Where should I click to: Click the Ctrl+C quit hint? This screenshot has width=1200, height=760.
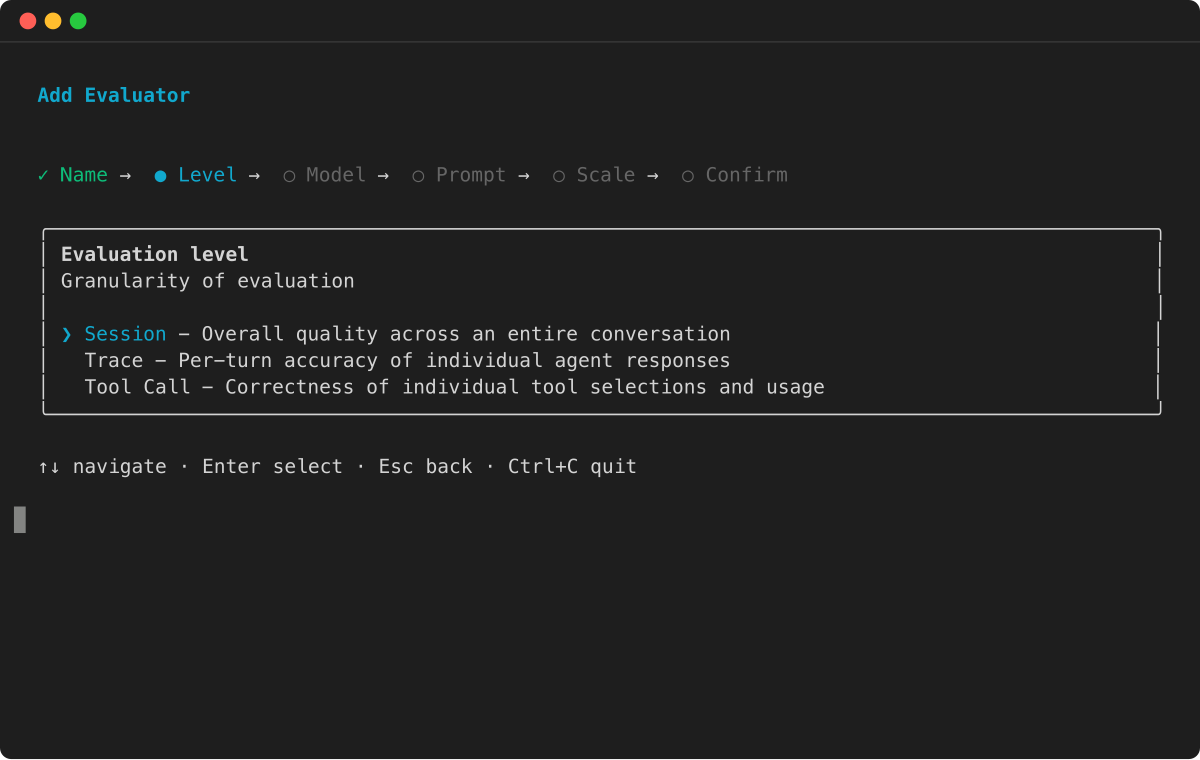[x=572, y=467]
